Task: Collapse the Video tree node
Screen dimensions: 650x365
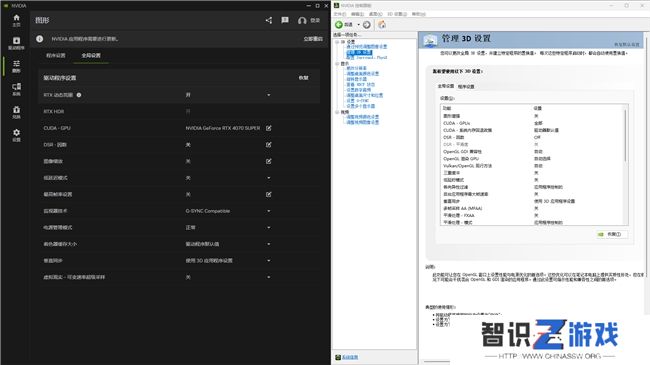Action: click(337, 112)
